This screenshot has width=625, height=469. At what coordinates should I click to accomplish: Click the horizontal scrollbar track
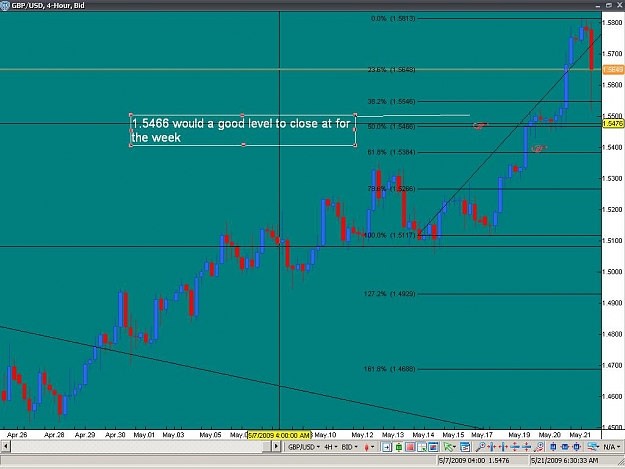pos(136,447)
